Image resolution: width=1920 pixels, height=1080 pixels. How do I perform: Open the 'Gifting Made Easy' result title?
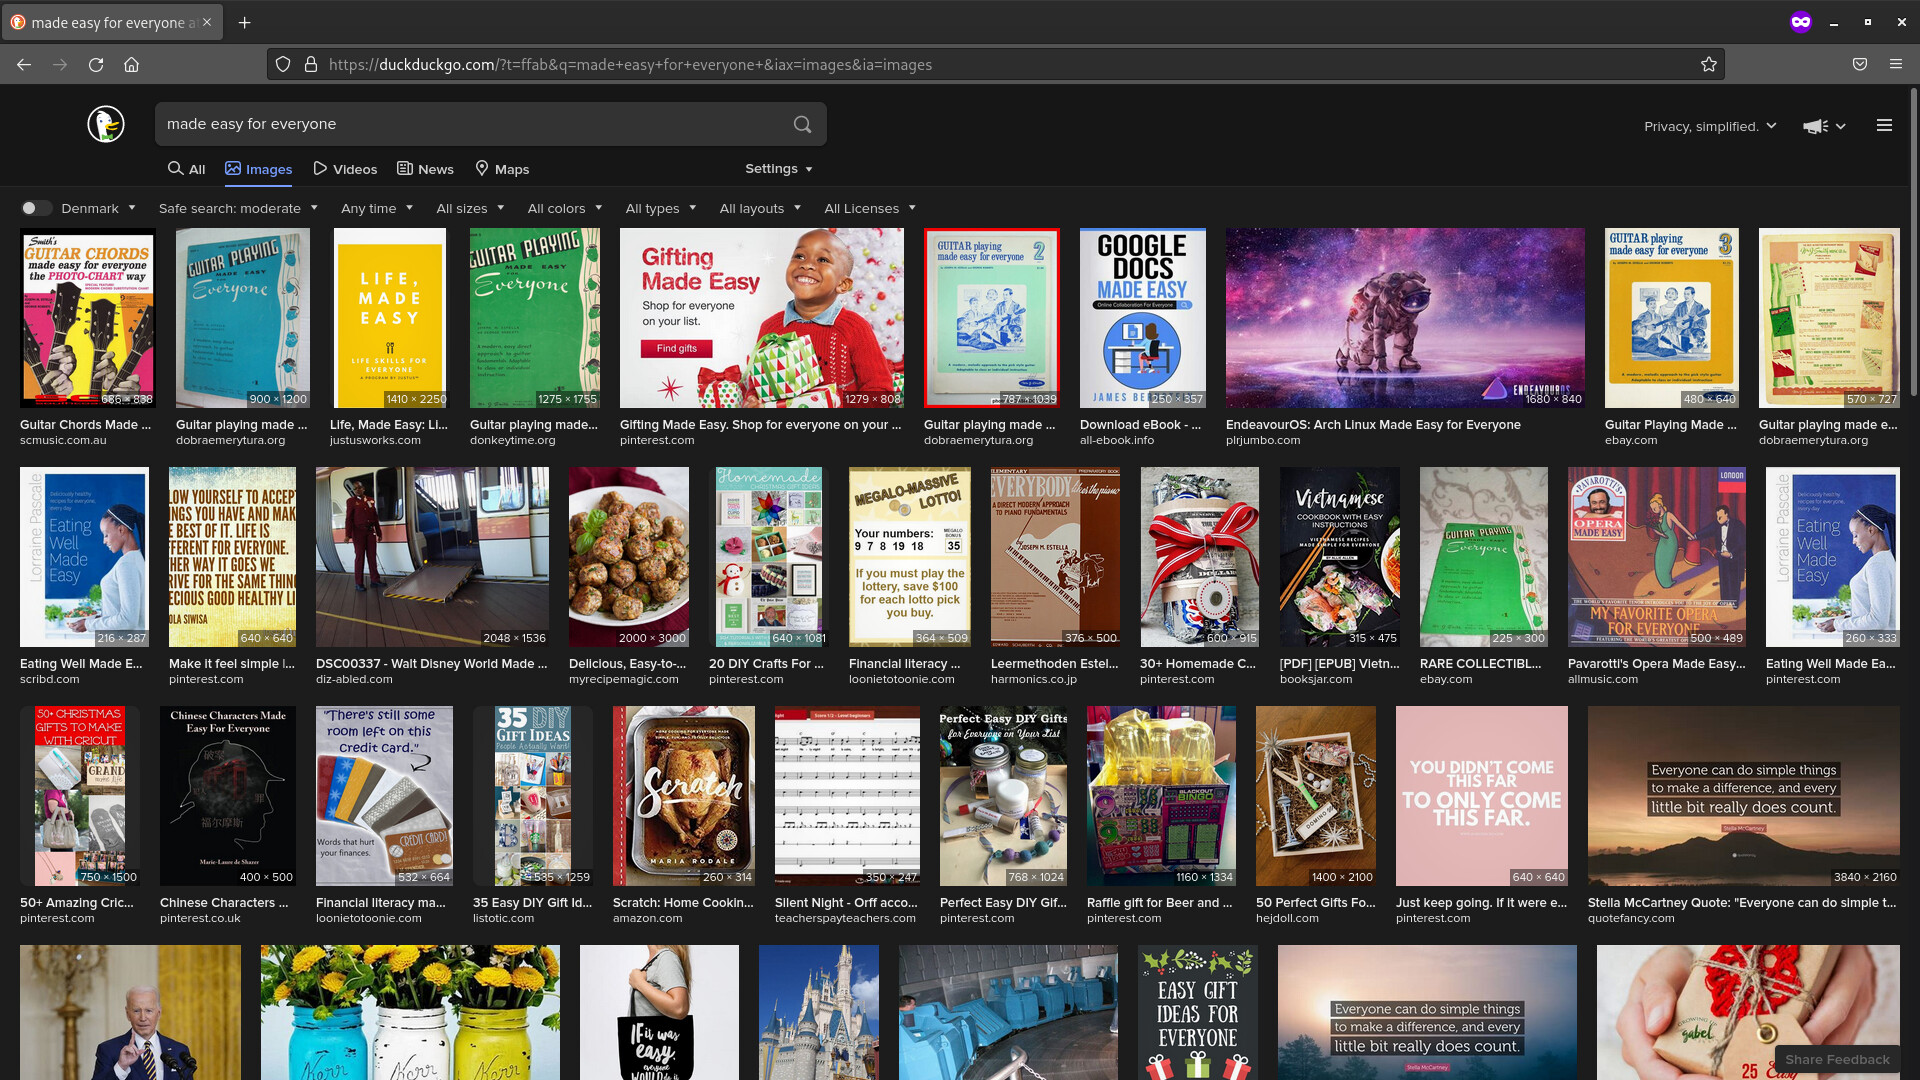(761, 425)
